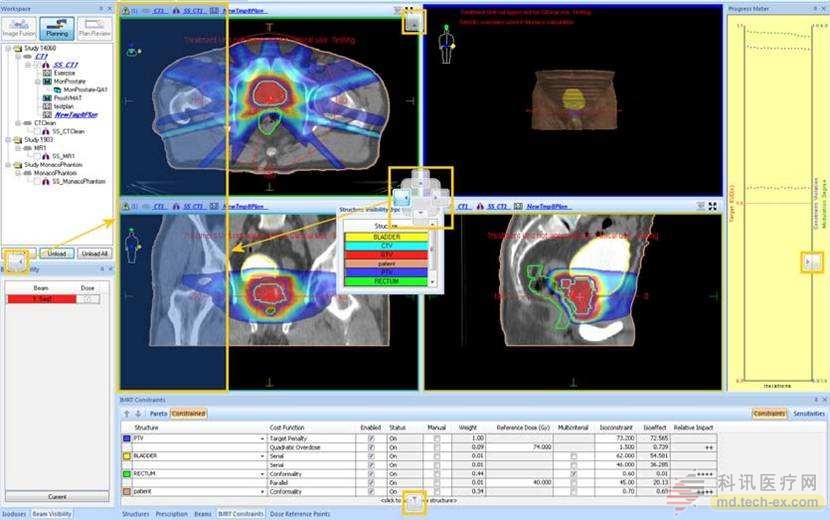This screenshot has width=830, height=520.
Task: Toggle Multicriterial checkbox for Parallel row
Action: [574, 483]
